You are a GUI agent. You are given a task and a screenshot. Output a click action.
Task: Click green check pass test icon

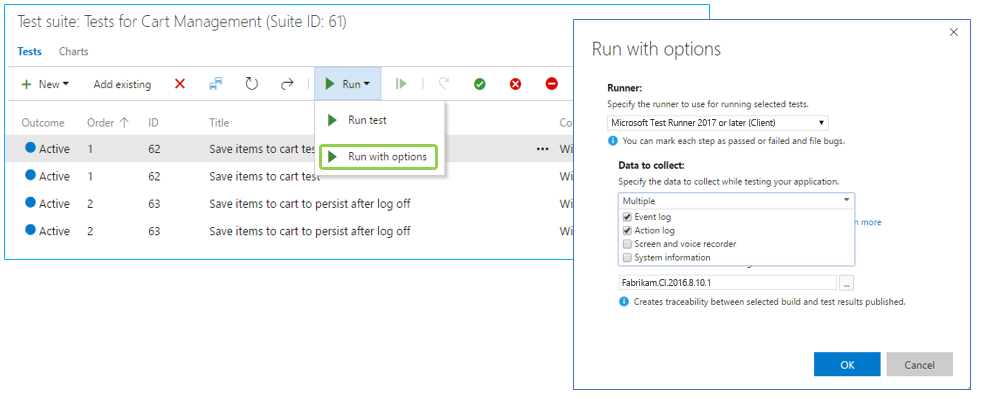[x=480, y=84]
